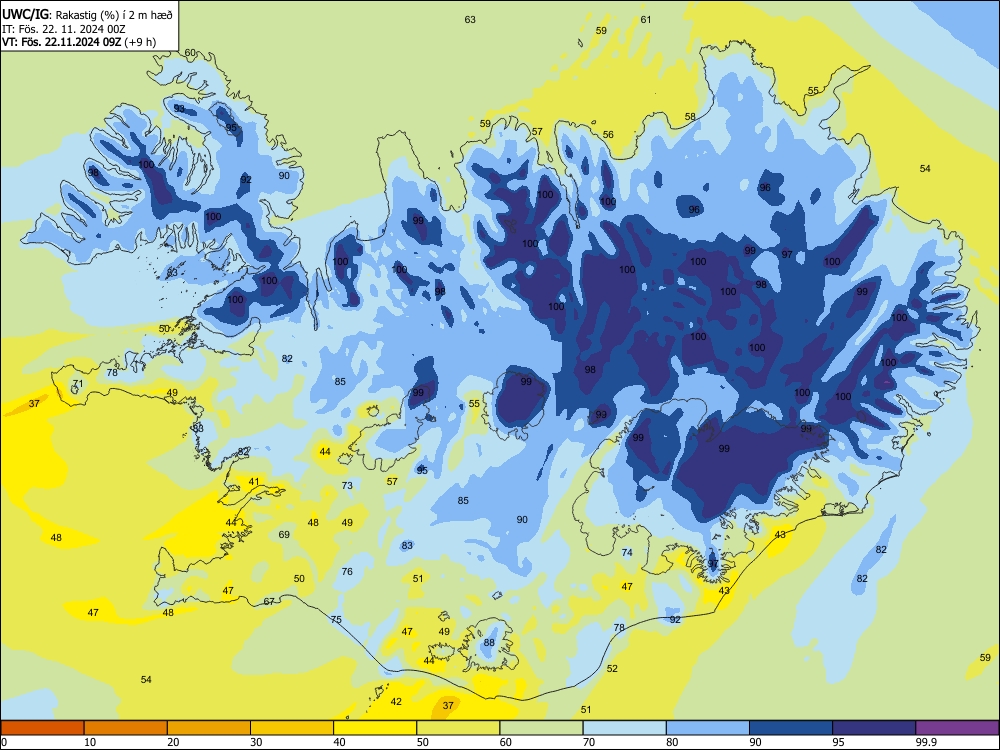The image size is (1000, 750).
Task: Select the purple legend swatch above 99.9
Action: click(957, 728)
